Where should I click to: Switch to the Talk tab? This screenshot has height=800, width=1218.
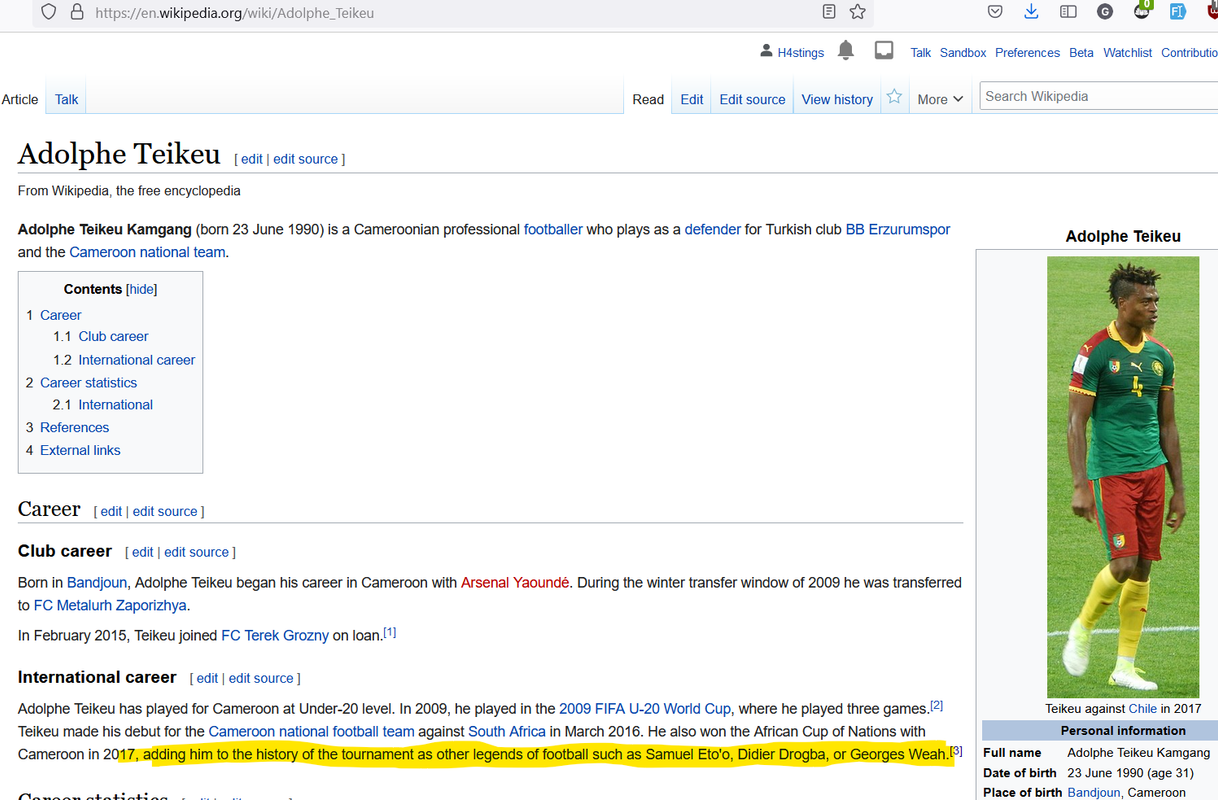[67, 99]
